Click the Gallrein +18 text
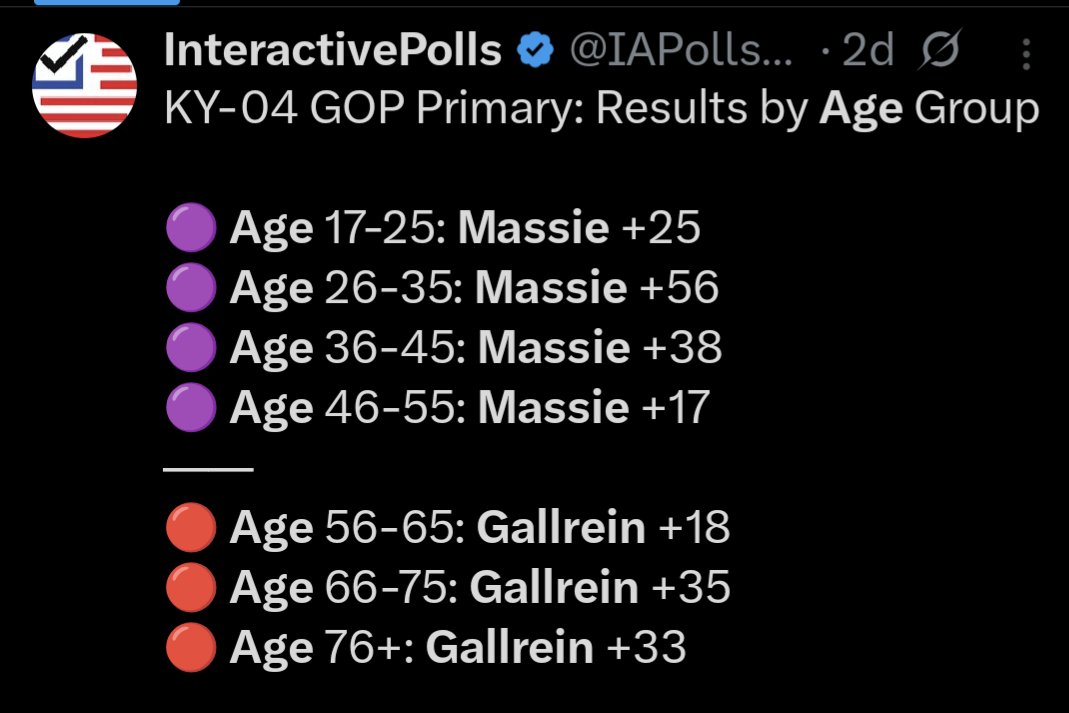This screenshot has height=713, width=1069. (603, 527)
